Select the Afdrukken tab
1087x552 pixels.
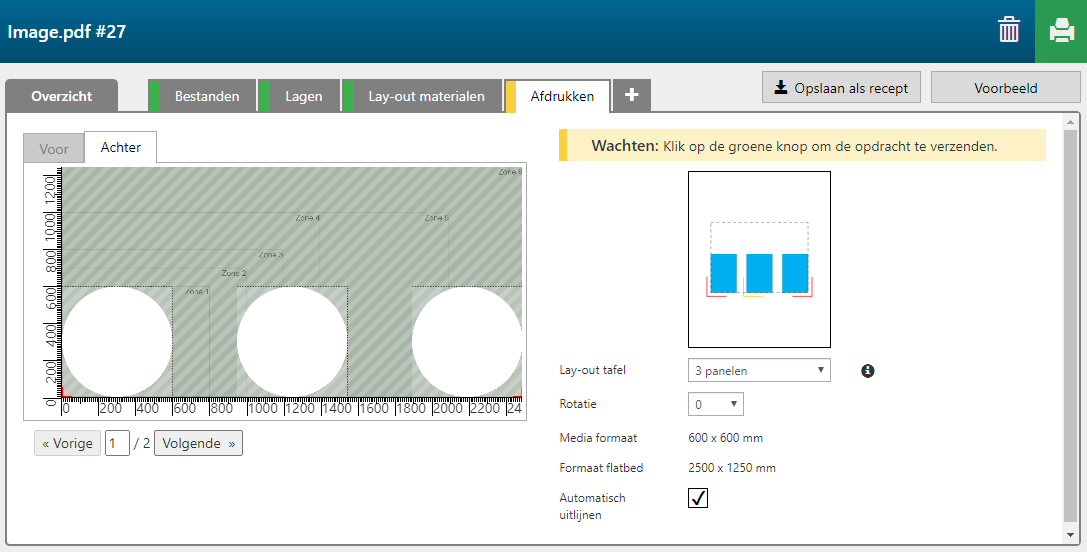[561, 96]
